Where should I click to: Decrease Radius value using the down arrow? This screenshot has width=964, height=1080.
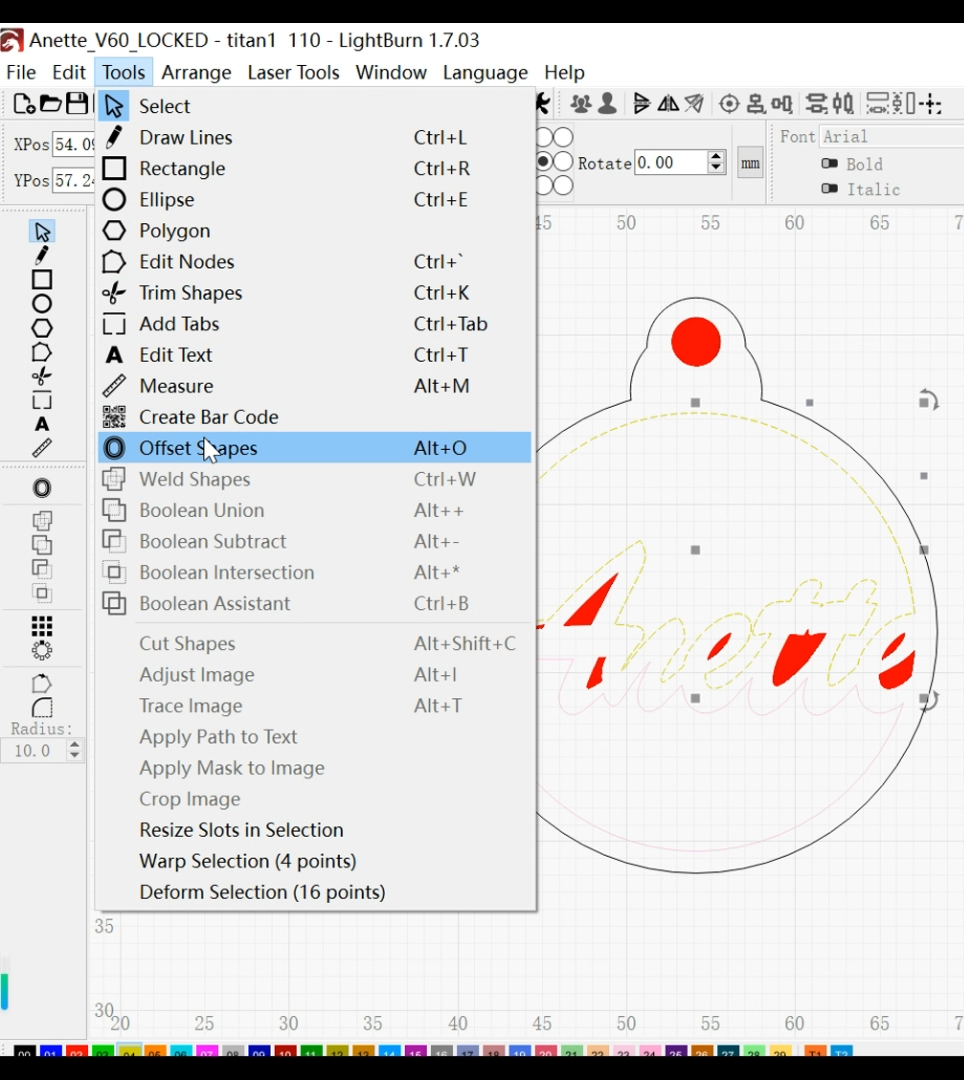click(x=74, y=756)
